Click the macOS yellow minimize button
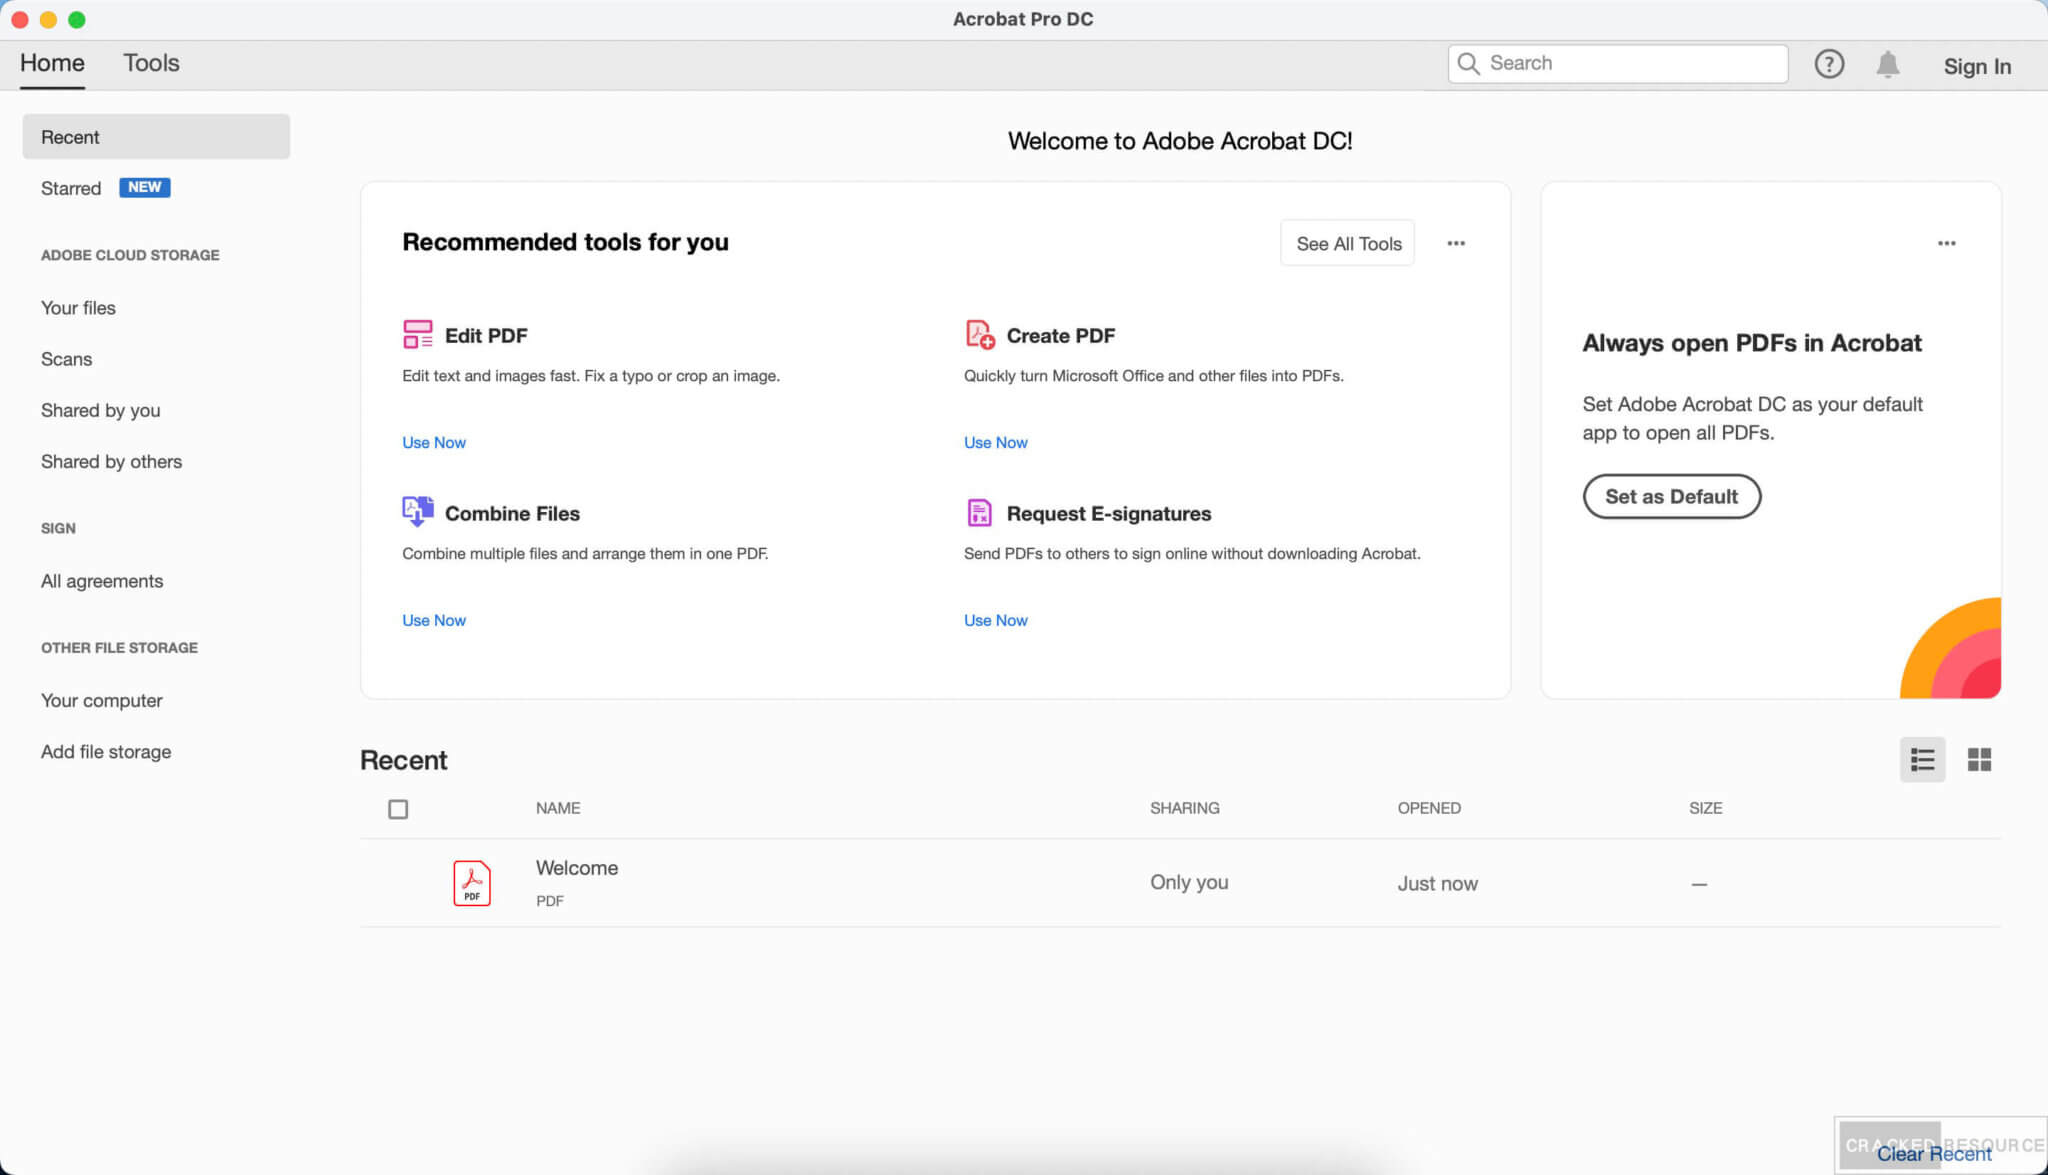This screenshot has width=2048, height=1175. coord(48,19)
